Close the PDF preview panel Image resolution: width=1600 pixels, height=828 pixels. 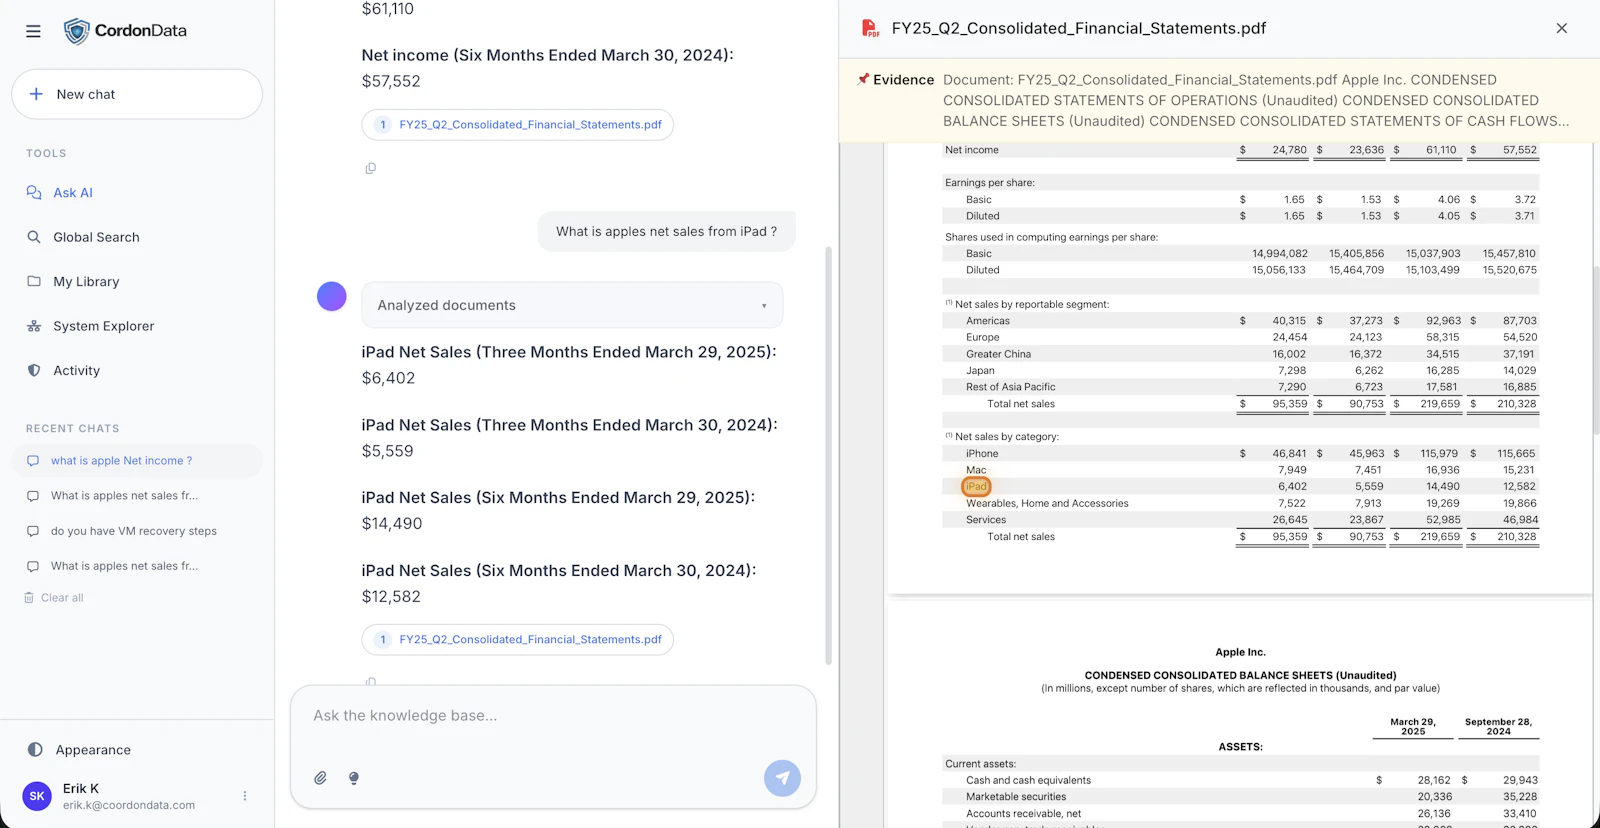pyautogui.click(x=1562, y=28)
